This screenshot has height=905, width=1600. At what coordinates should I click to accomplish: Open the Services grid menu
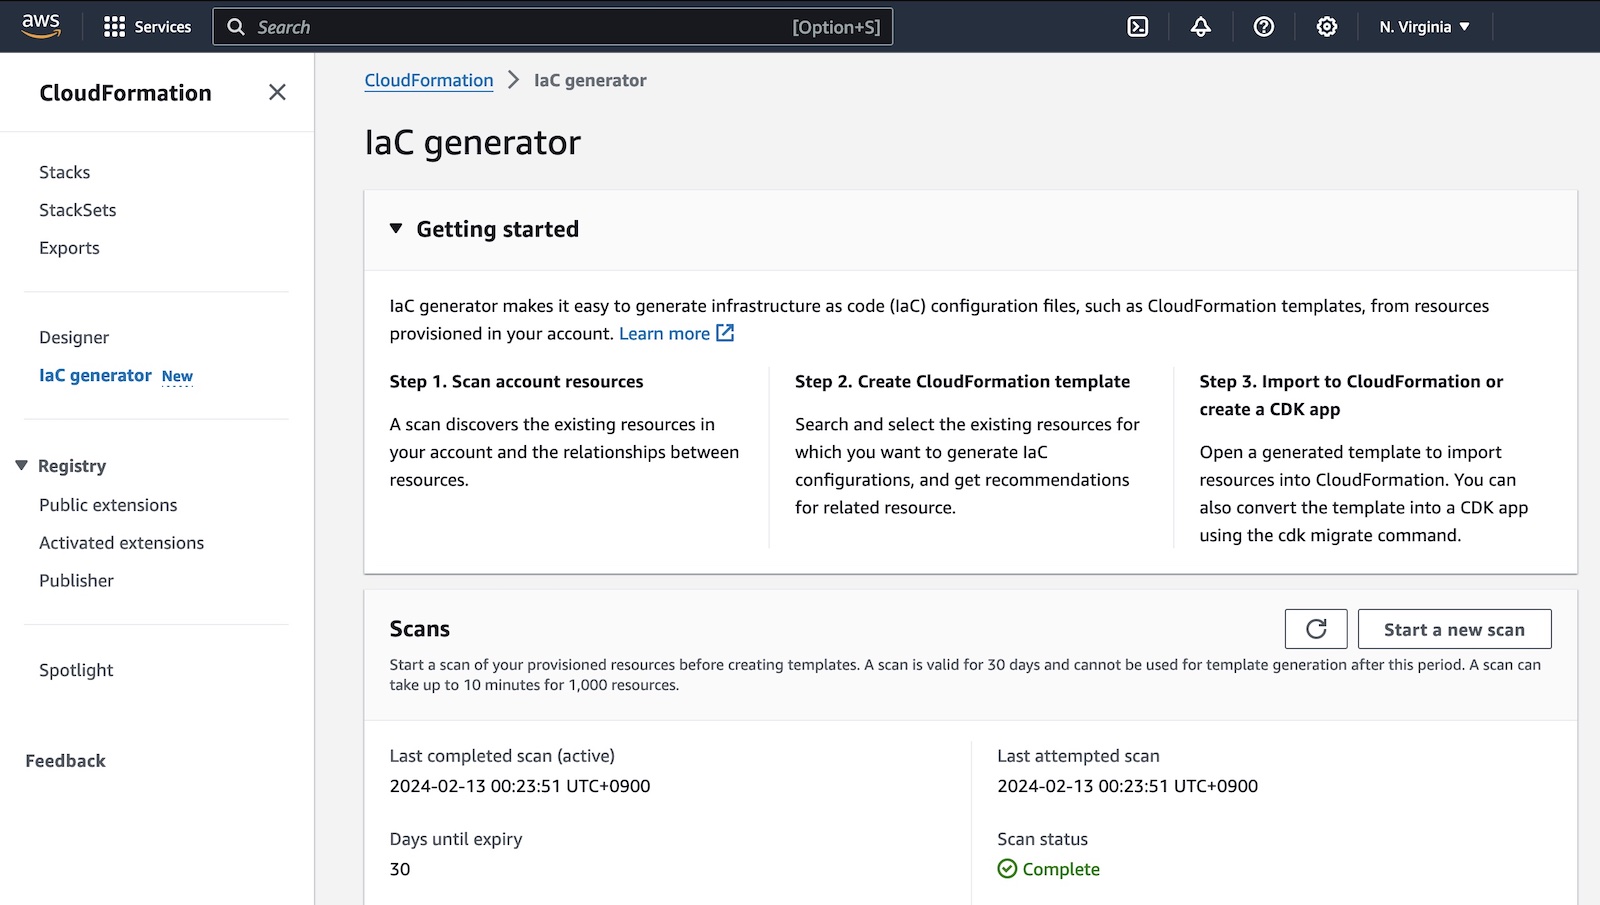tap(147, 27)
